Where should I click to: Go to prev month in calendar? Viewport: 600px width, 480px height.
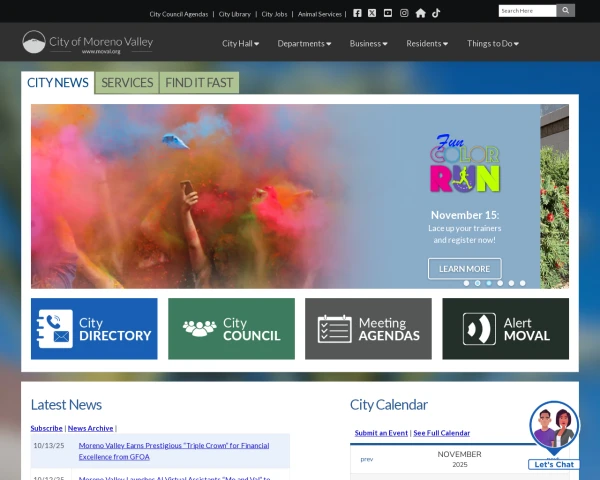pyautogui.click(x=367, y=459)
